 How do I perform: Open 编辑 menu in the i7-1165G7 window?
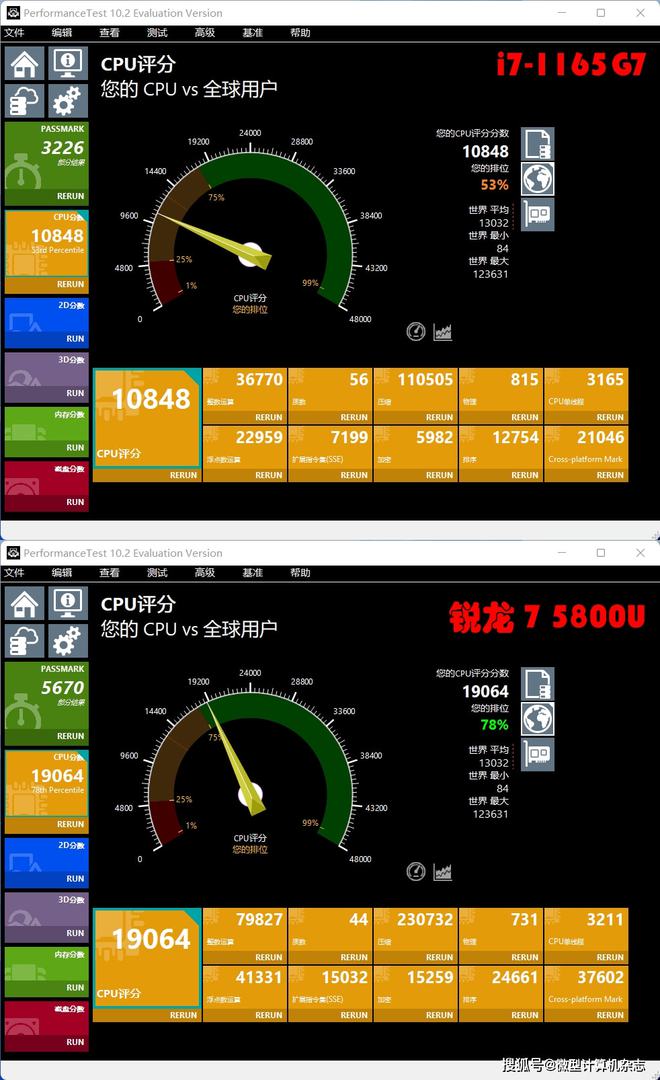point(62,32)
